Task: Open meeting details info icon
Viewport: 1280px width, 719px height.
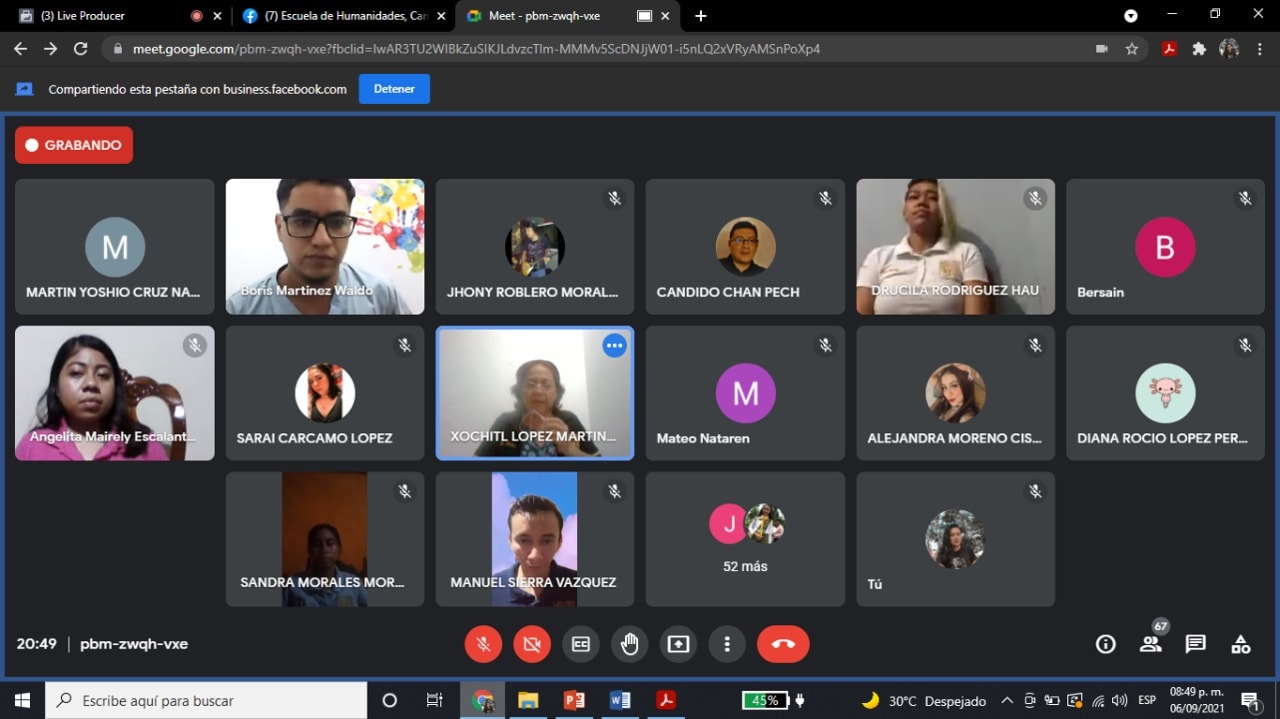Action: click(x=1105, y=645)
